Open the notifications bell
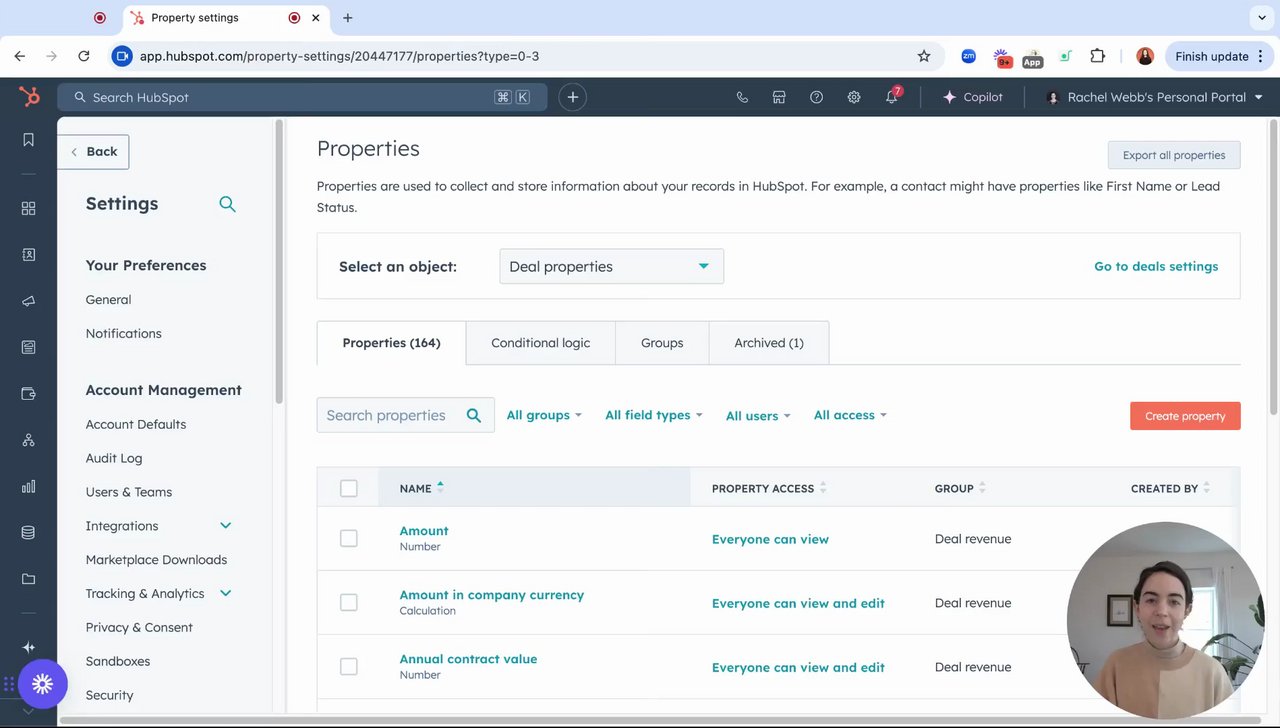 [x=891, y=97]
